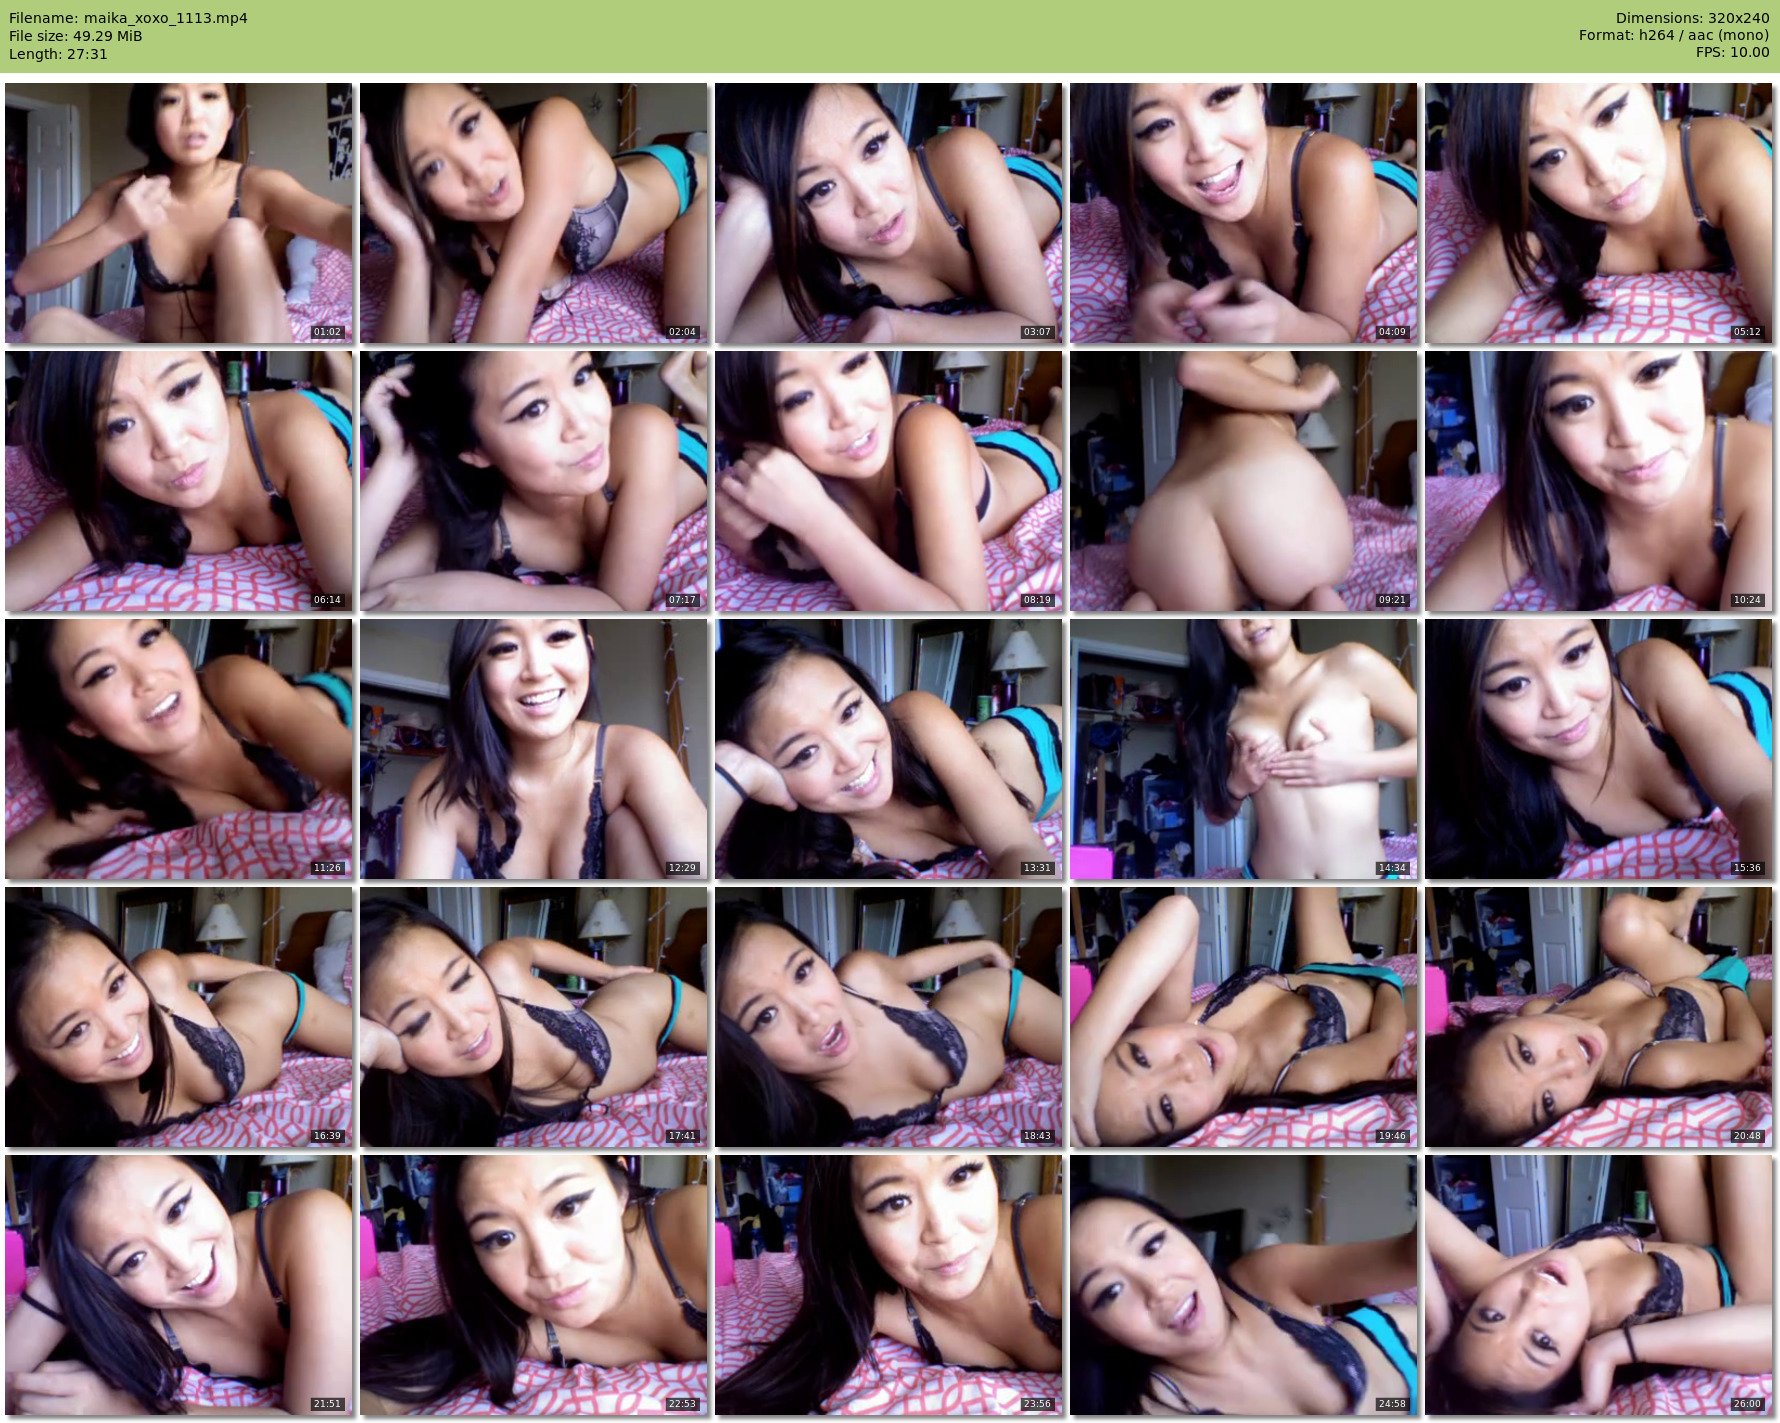Click the frame timestamped 24:58
Screen dimensions: 1780x1423
click(x=1244, y=1285)
